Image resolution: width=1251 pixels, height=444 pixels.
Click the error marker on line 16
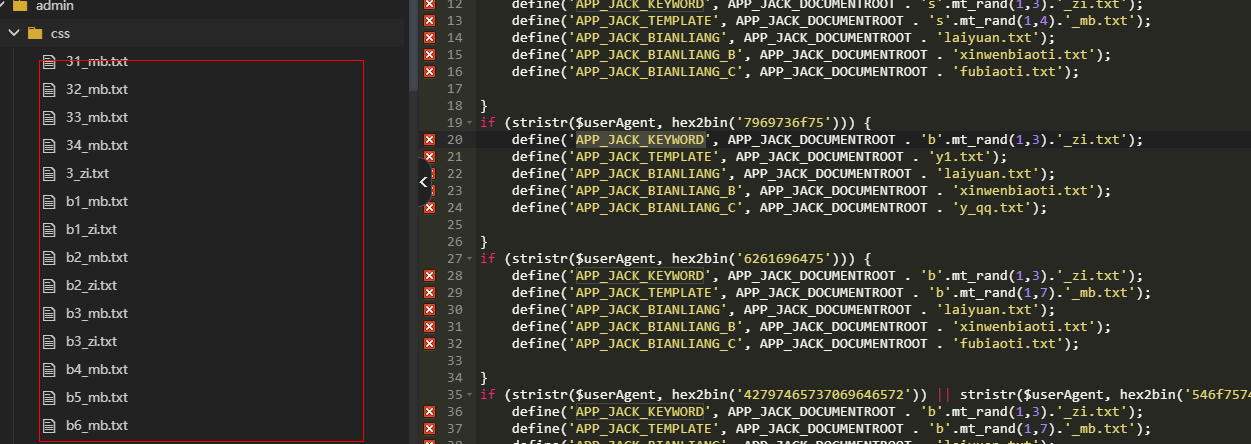pos(429,72)
